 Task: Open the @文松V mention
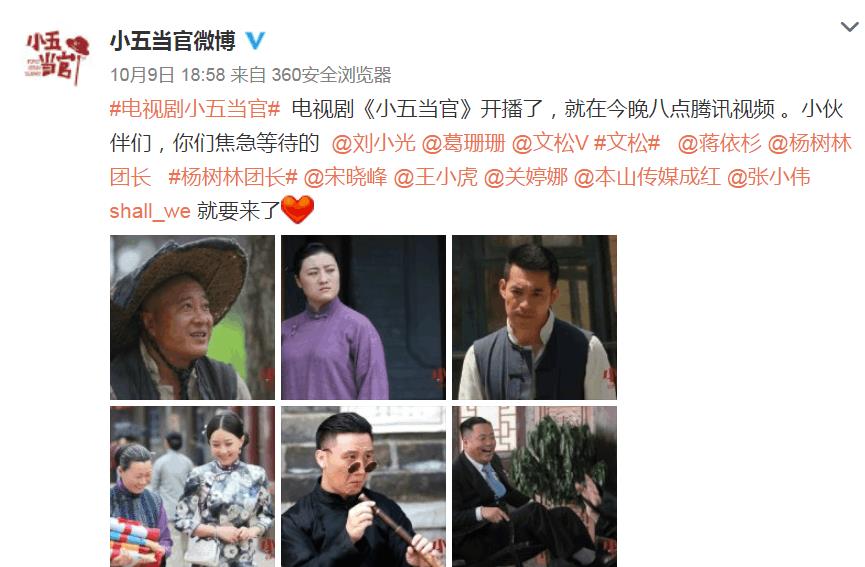point(550,143)
